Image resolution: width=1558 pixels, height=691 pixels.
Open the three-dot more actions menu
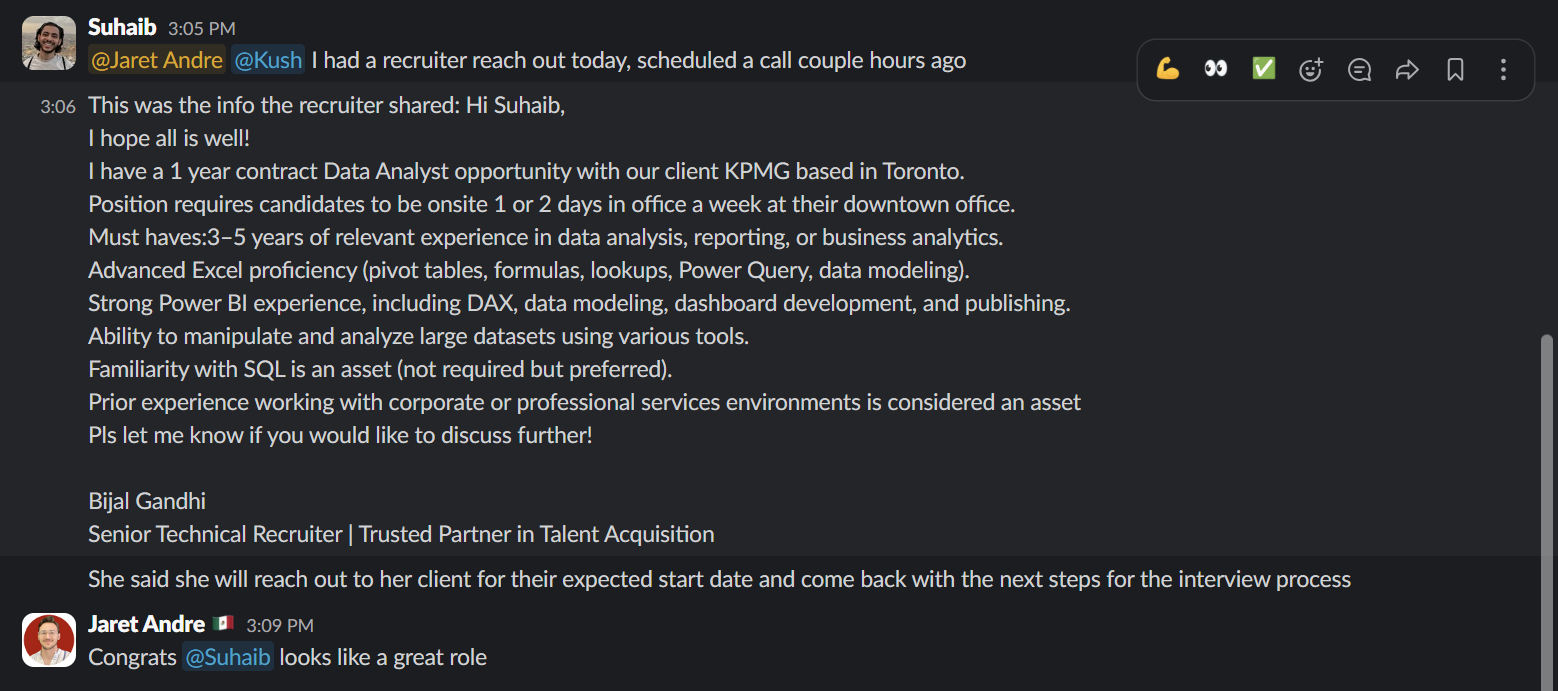pyautogui.click(x=1503, y=69)
